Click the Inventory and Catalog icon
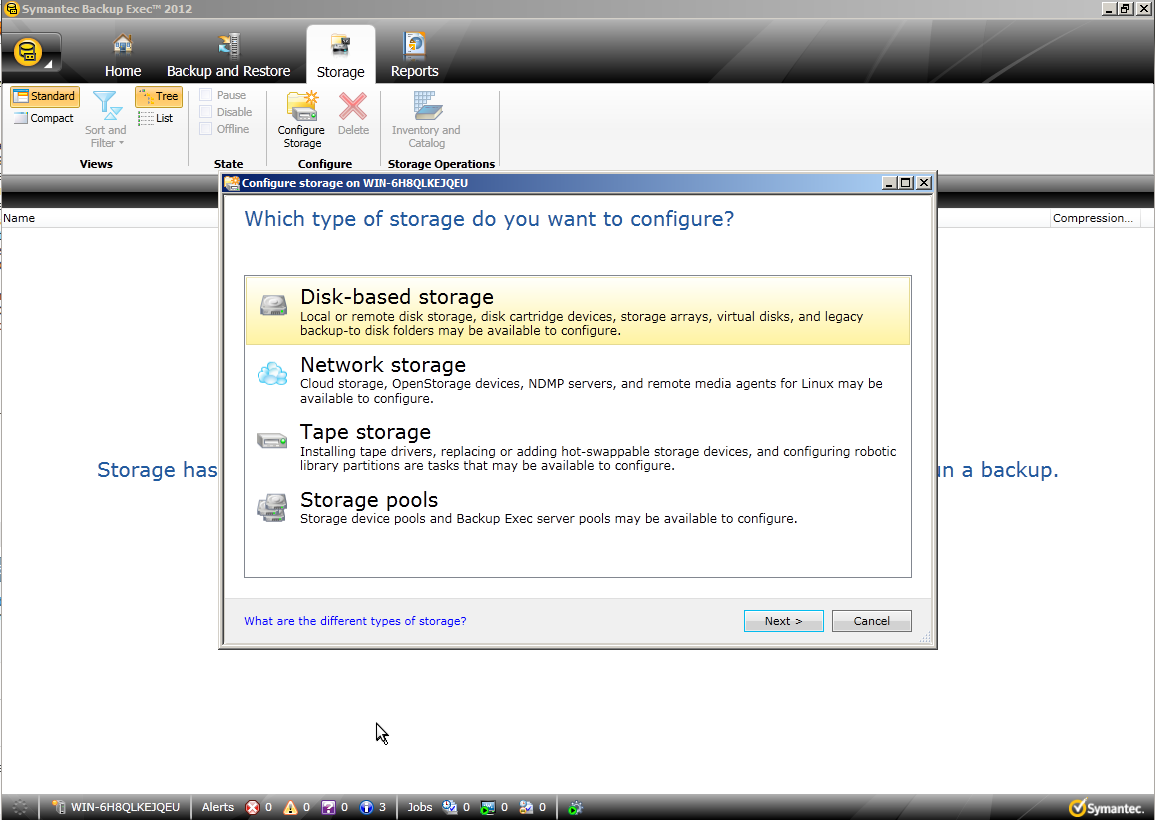 click(426, 108)
